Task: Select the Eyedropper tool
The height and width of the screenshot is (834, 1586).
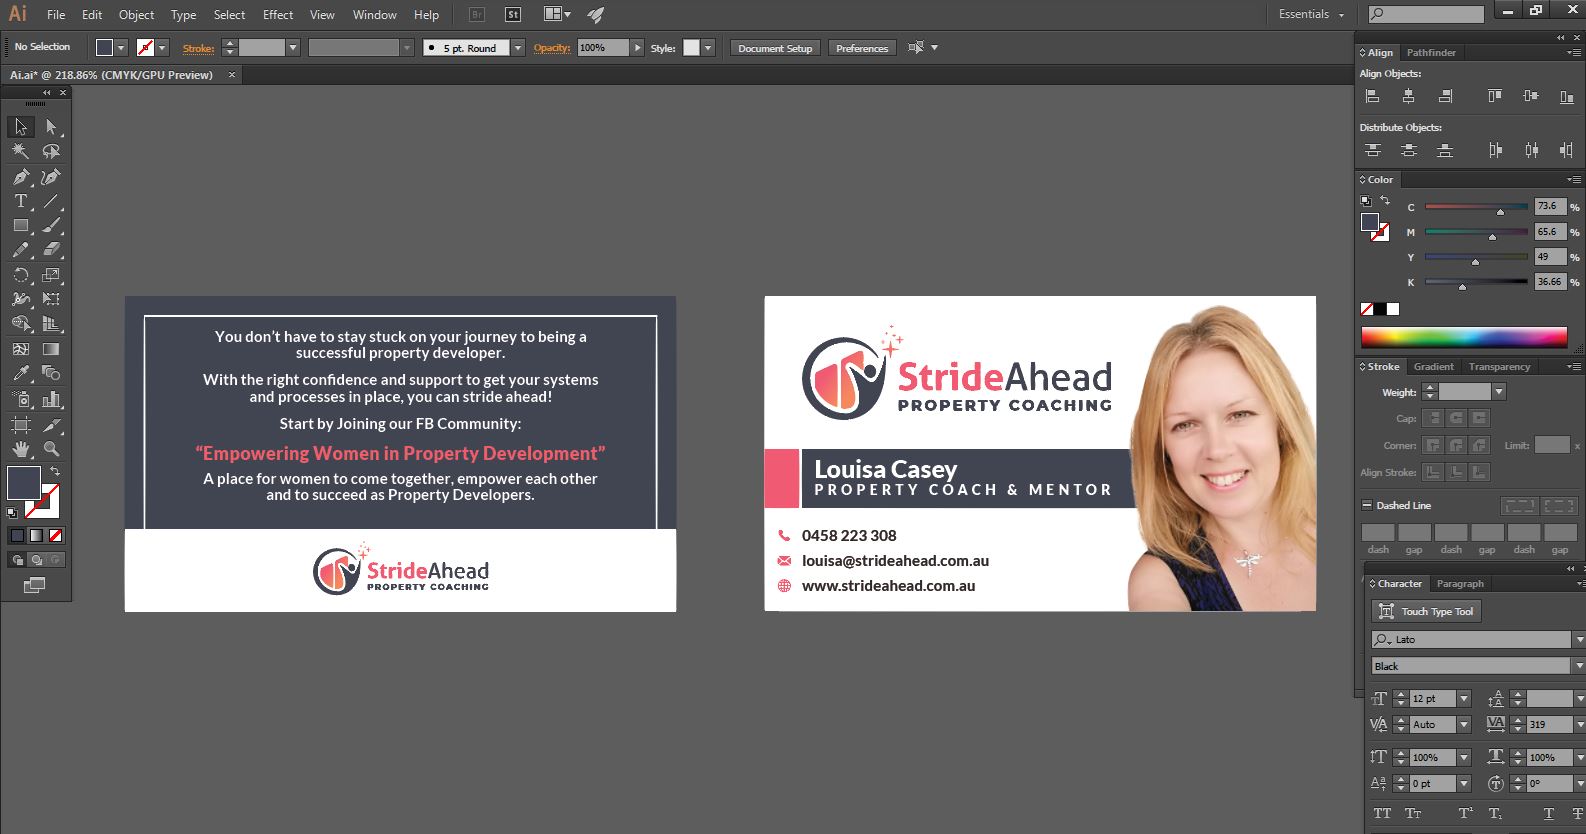Action: pyautogui.click(x=21, y=373)
